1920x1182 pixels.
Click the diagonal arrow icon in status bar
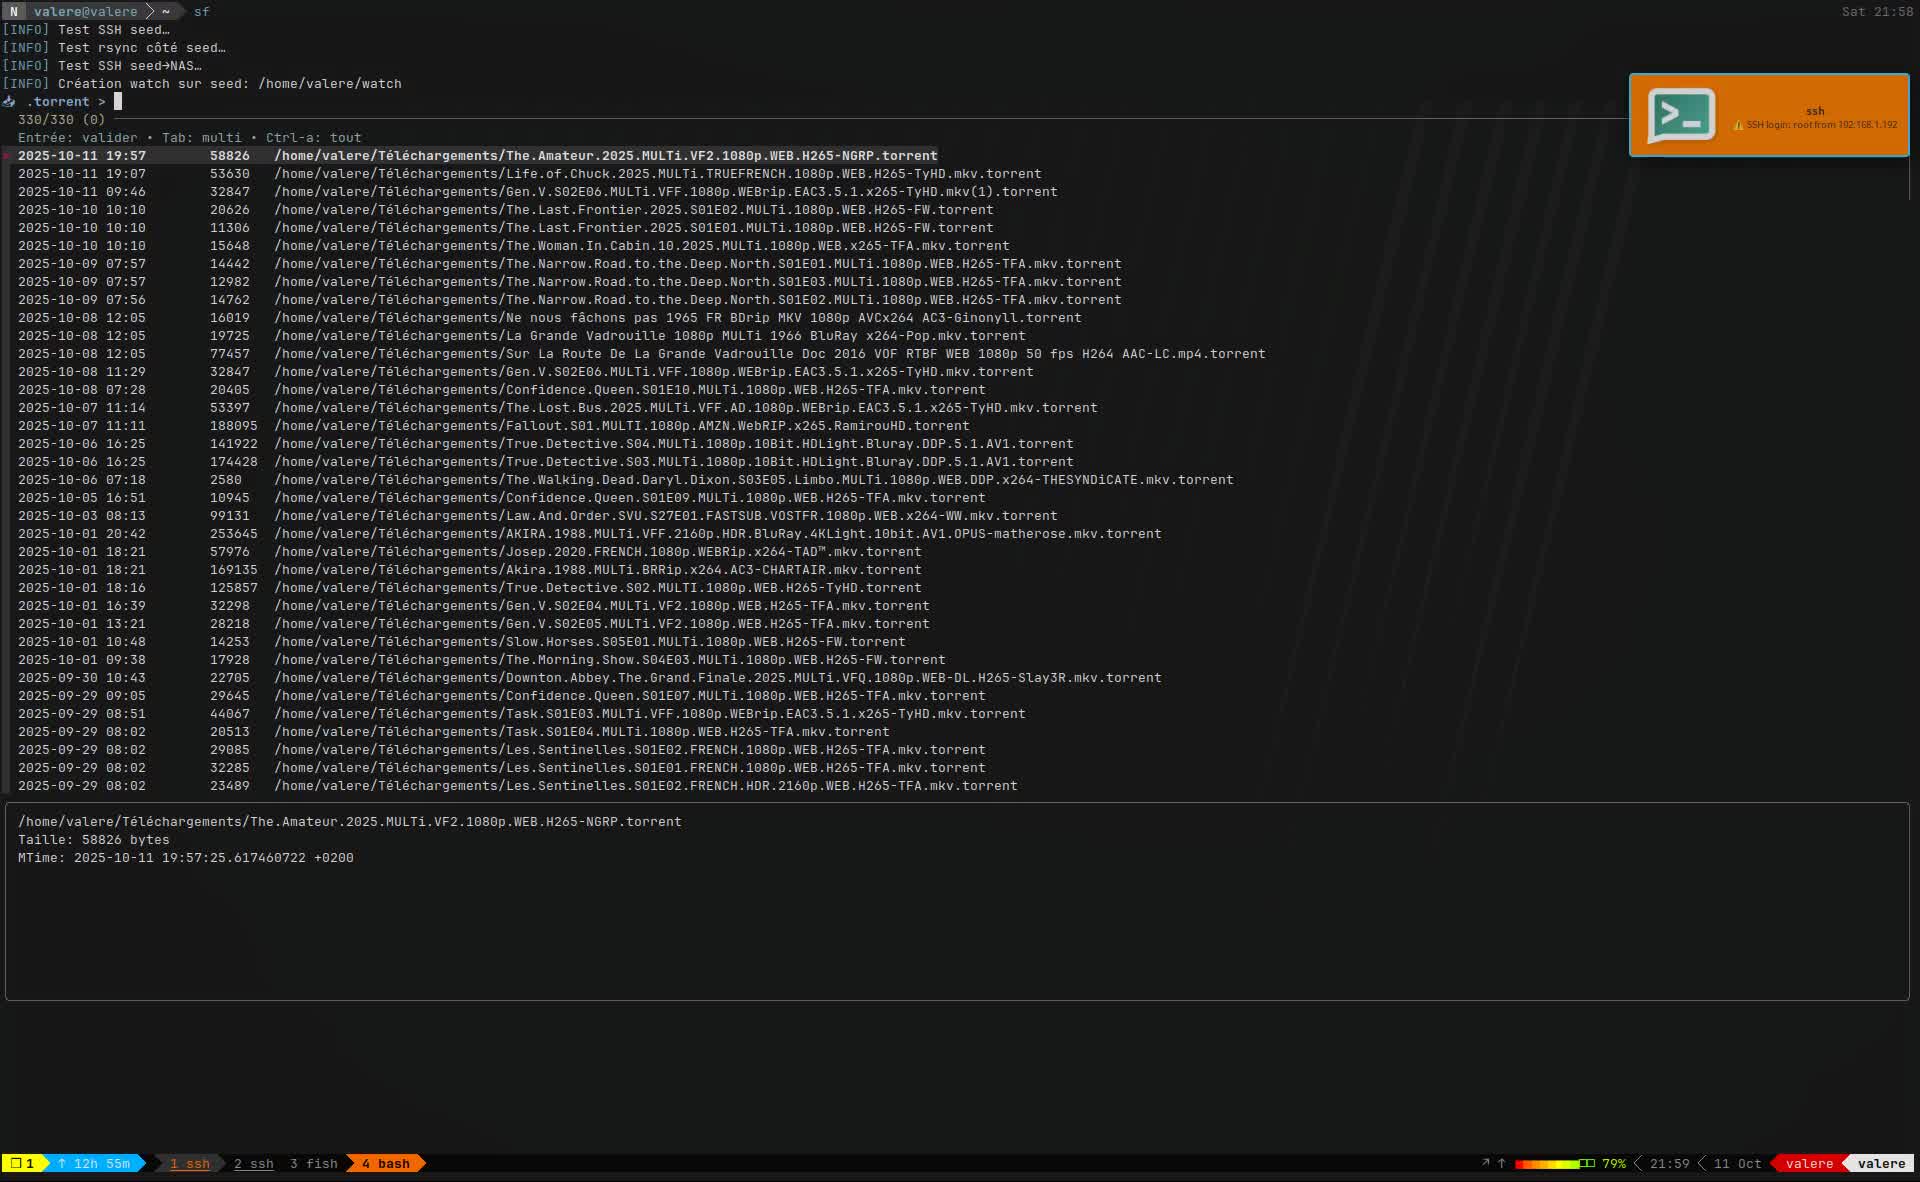(x=1485, y=1163)
